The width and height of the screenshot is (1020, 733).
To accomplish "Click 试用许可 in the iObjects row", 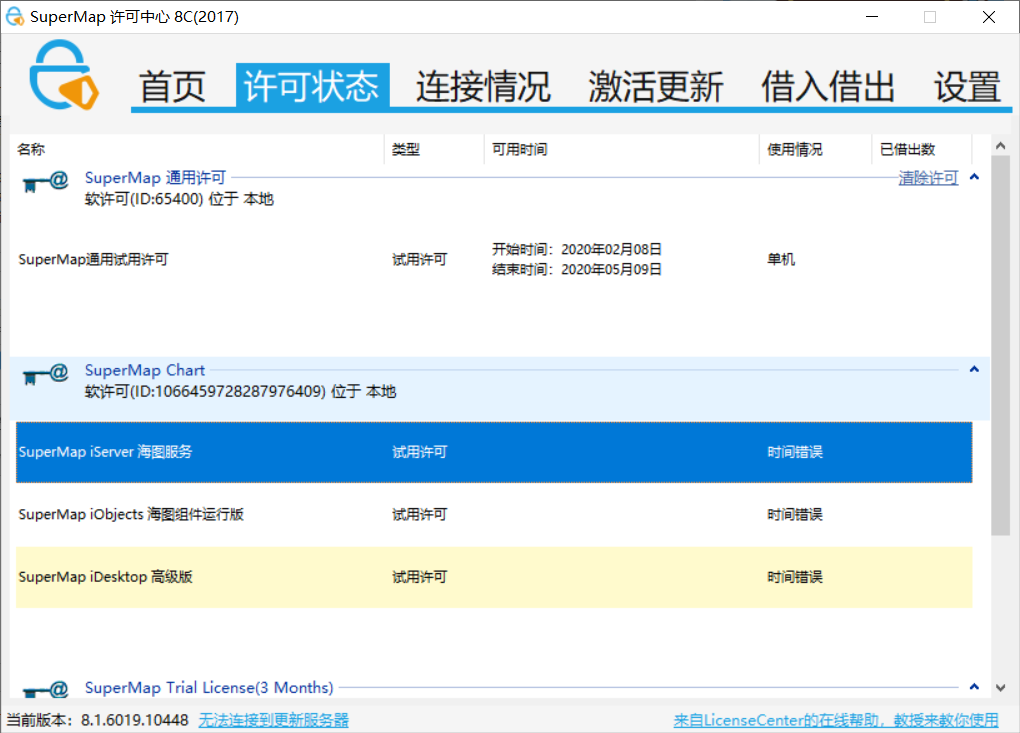I will [420, 514].
